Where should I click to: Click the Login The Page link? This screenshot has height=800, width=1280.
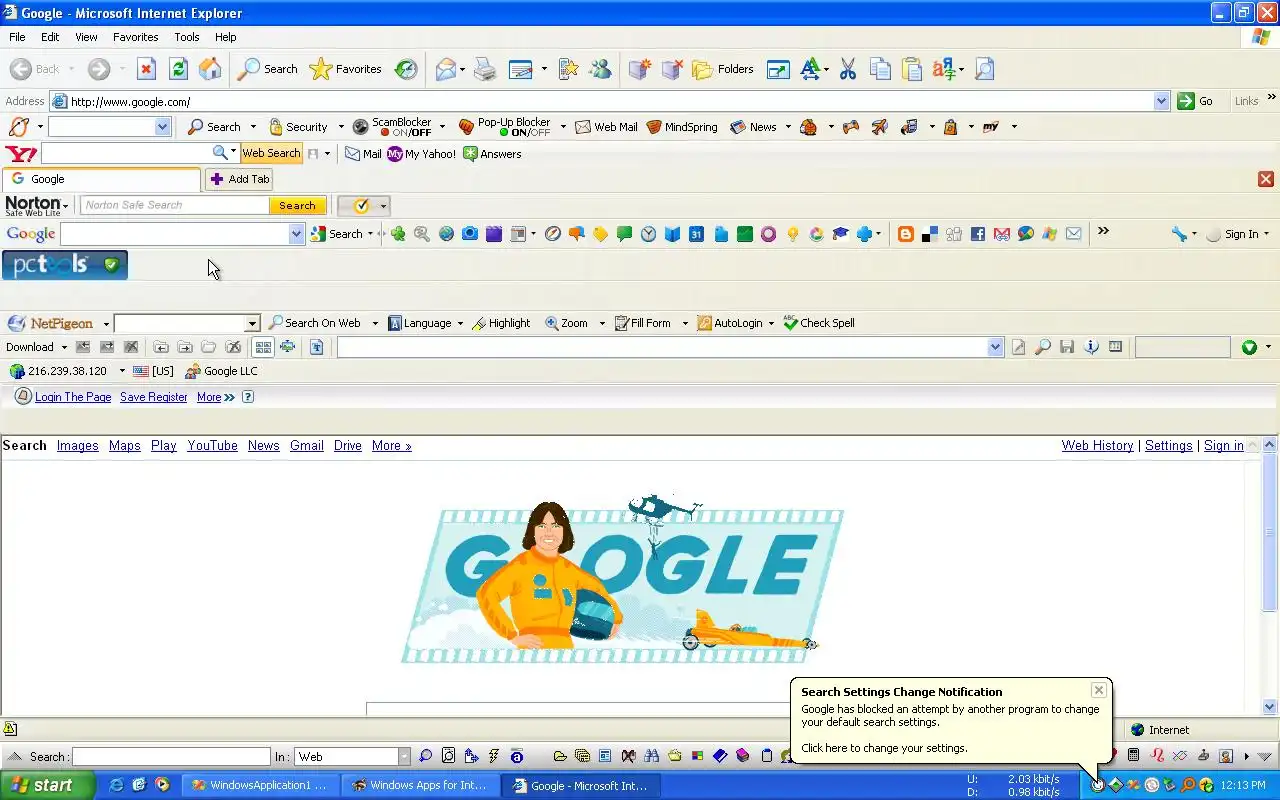[x=73, y=397]
